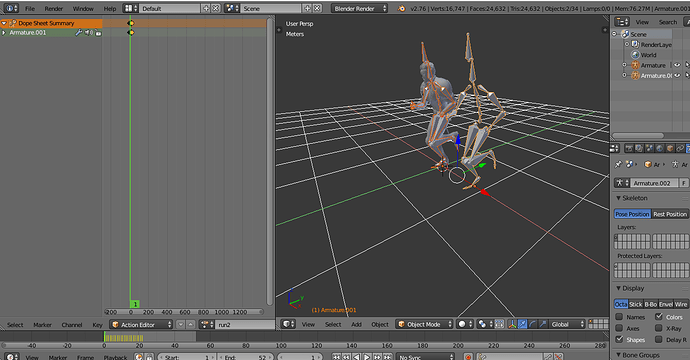This screenshot has width=690, height=360.
Task: Set bone display to Octahedral
Action: (621, 304)
